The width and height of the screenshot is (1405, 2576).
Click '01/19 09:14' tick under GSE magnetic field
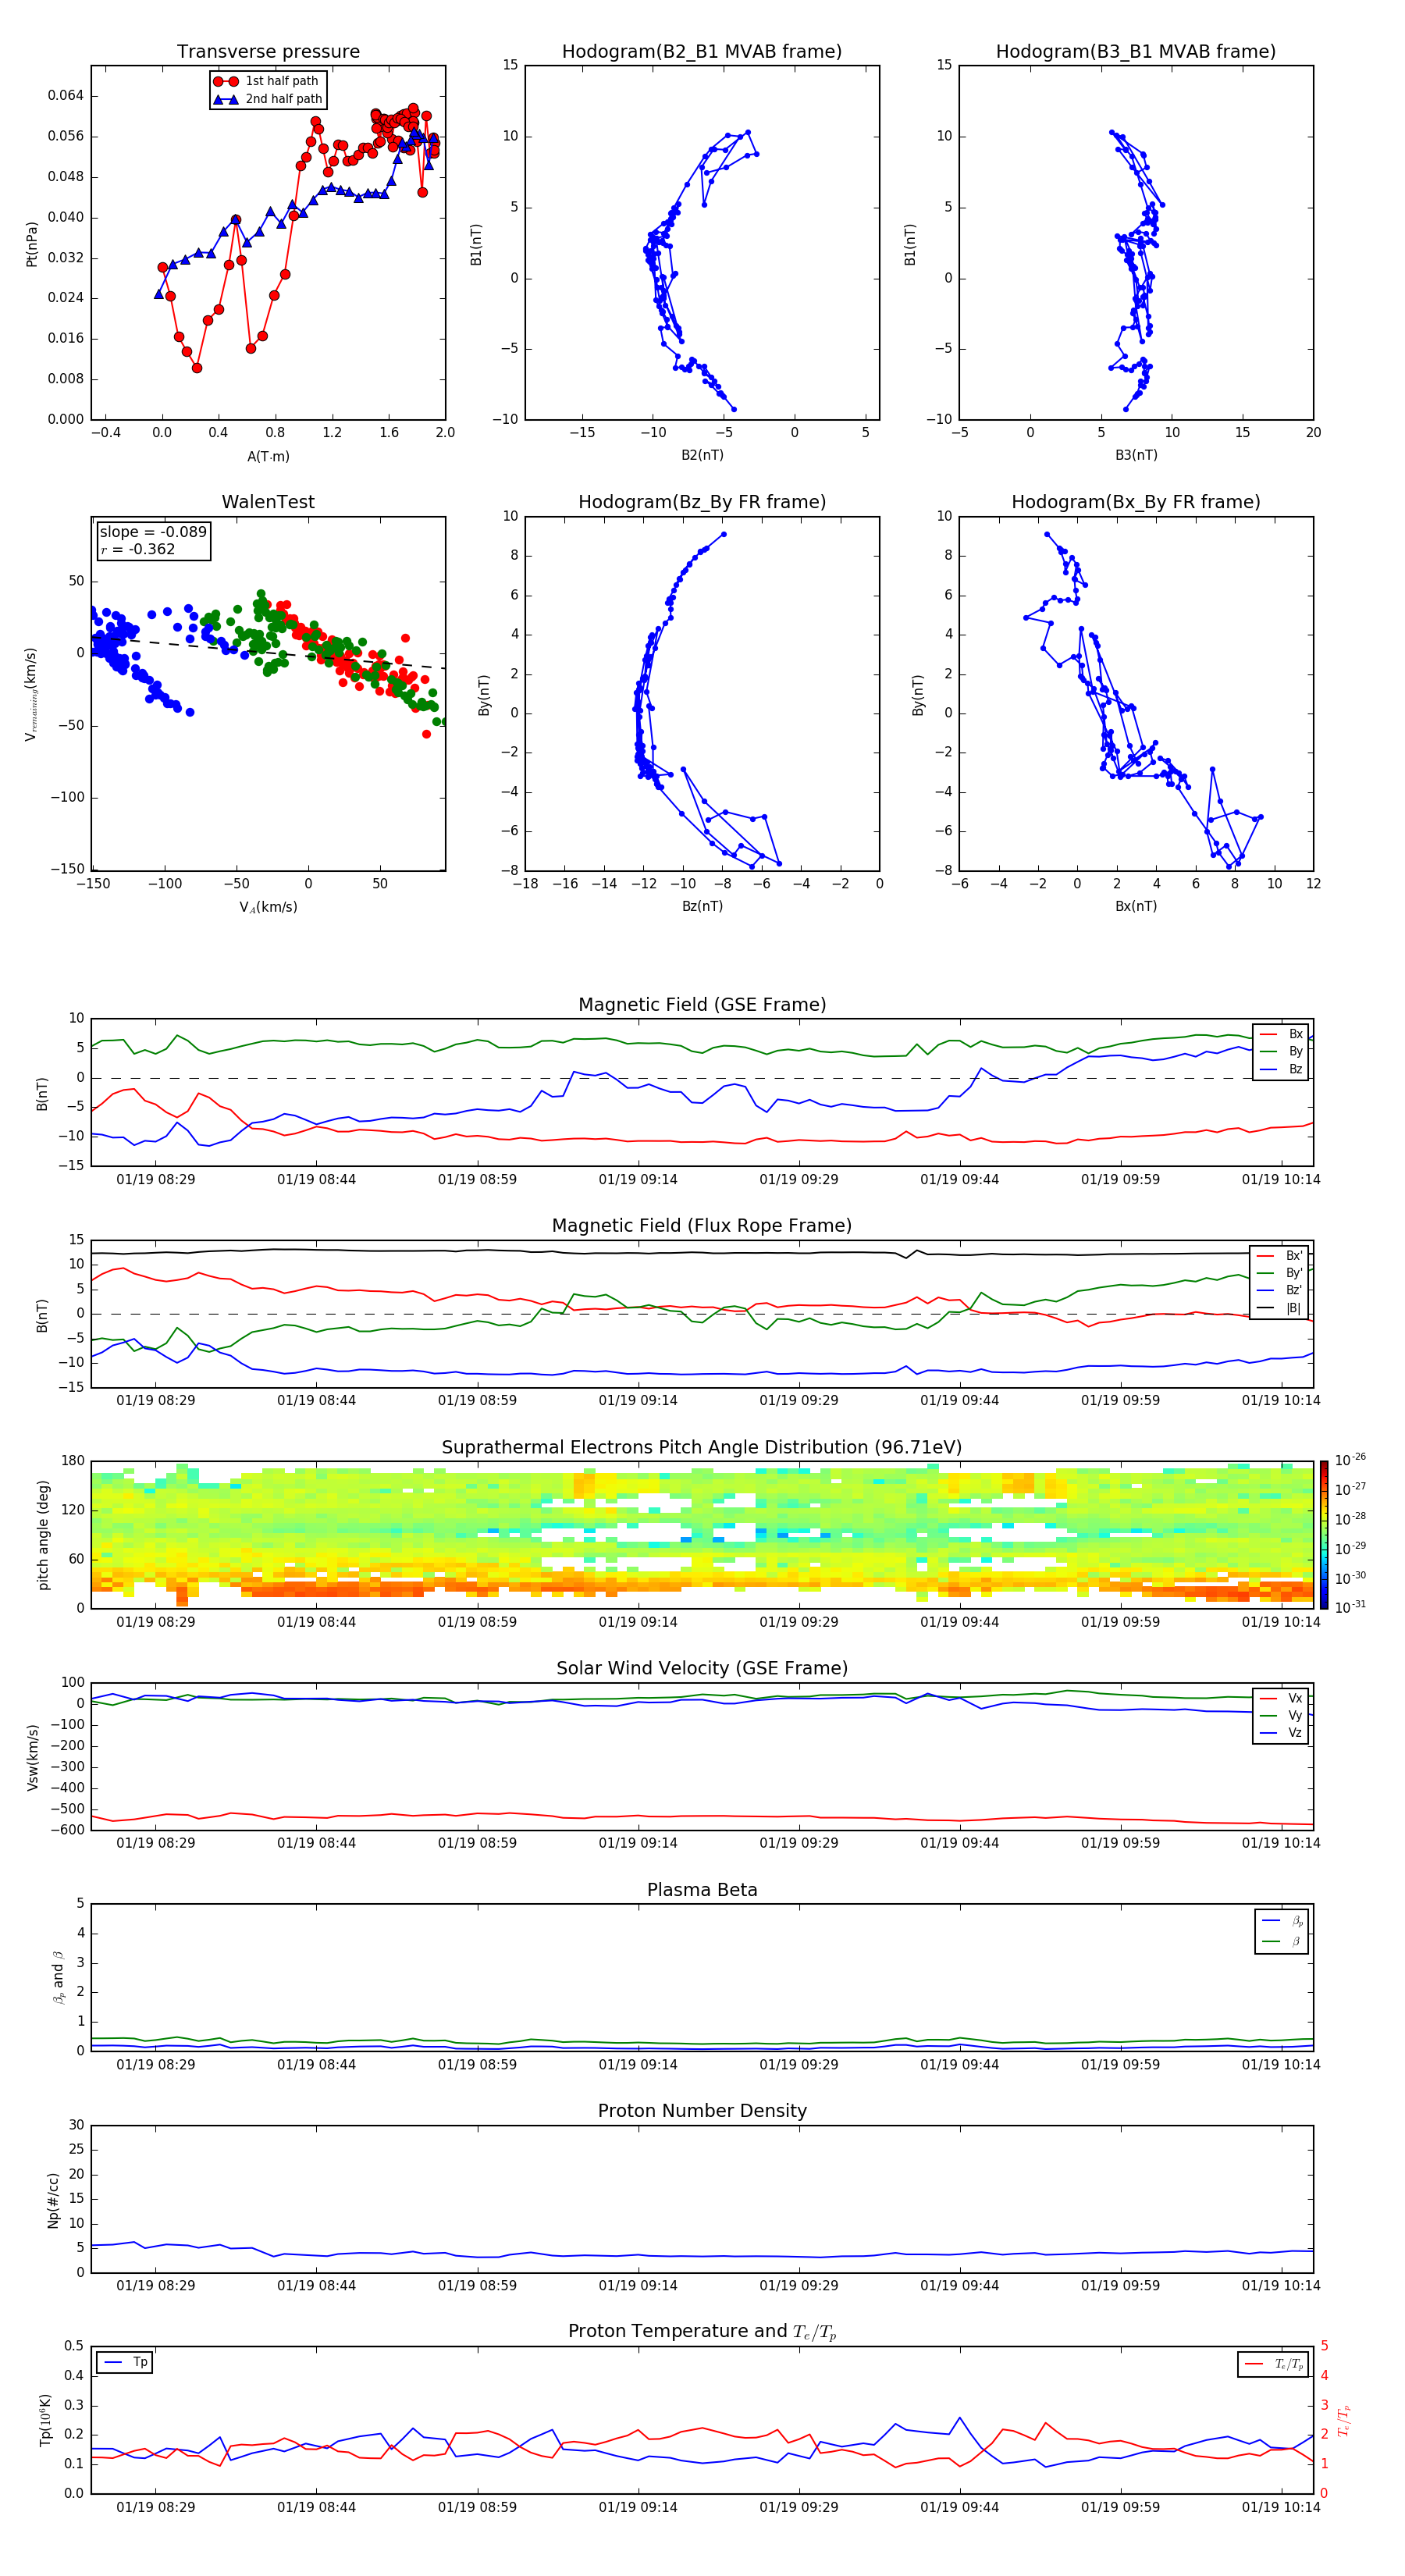(638, 1179)
